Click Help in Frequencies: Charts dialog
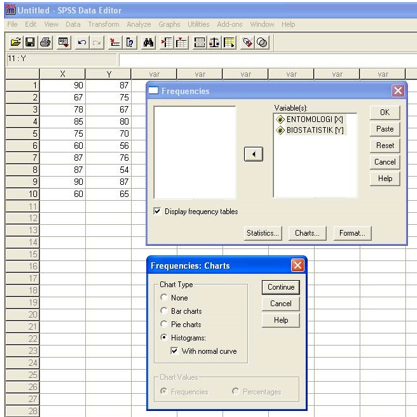Image resolution: width=417 pixels, height=417 pixels. (281, 320)
